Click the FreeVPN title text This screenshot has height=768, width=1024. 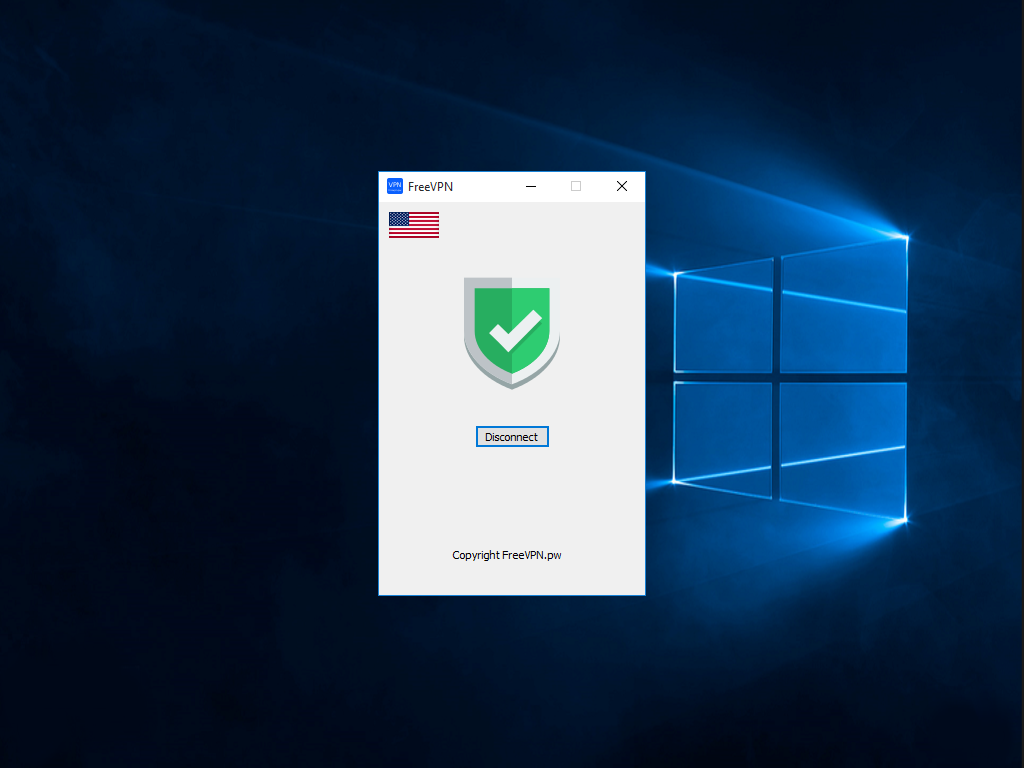[430, 187]
